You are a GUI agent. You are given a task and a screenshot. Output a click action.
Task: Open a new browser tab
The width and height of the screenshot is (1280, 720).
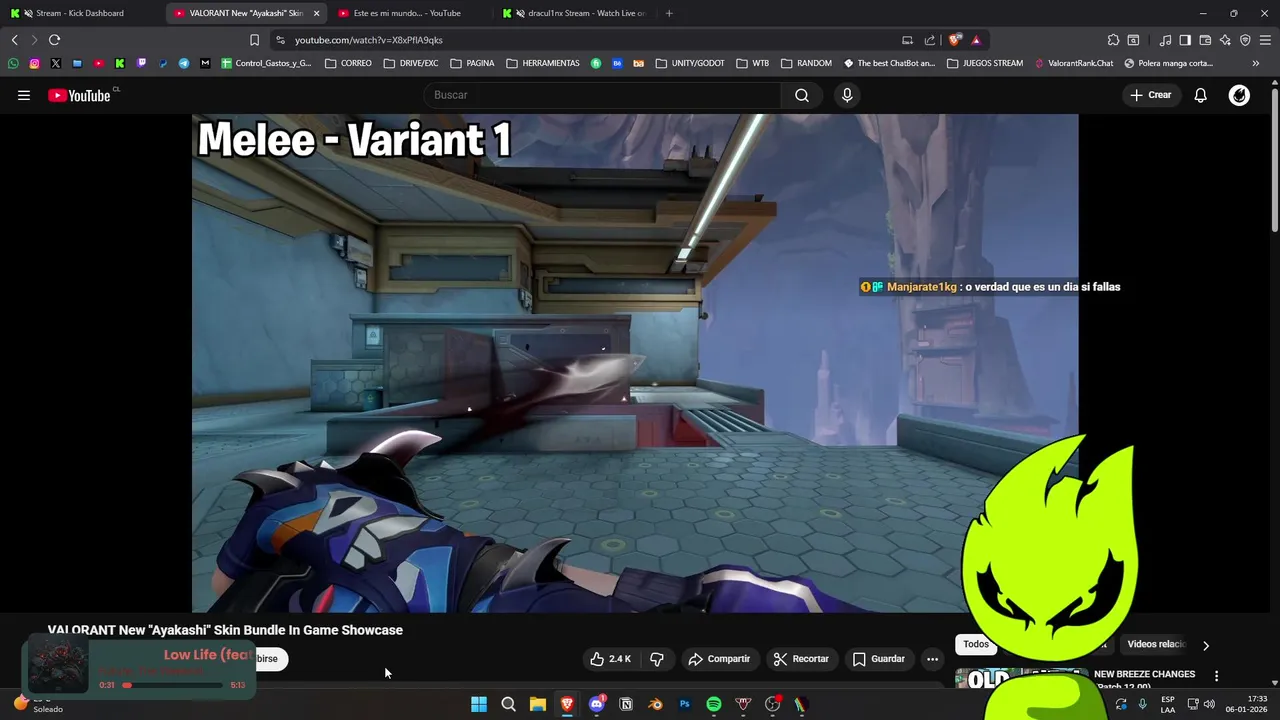[x=669, y=13]
